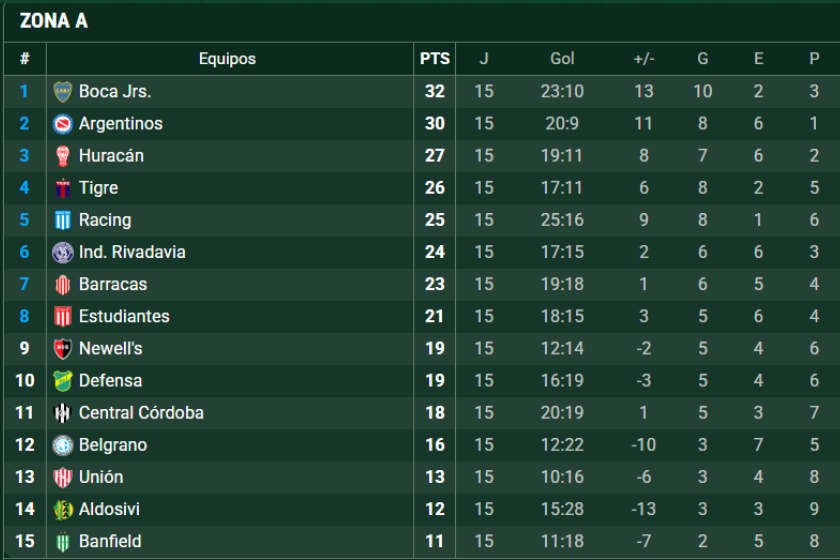Viewport: 840px width, 560px height.
Task: Click the Huracán balloon crest
Action: click(63, 156)
